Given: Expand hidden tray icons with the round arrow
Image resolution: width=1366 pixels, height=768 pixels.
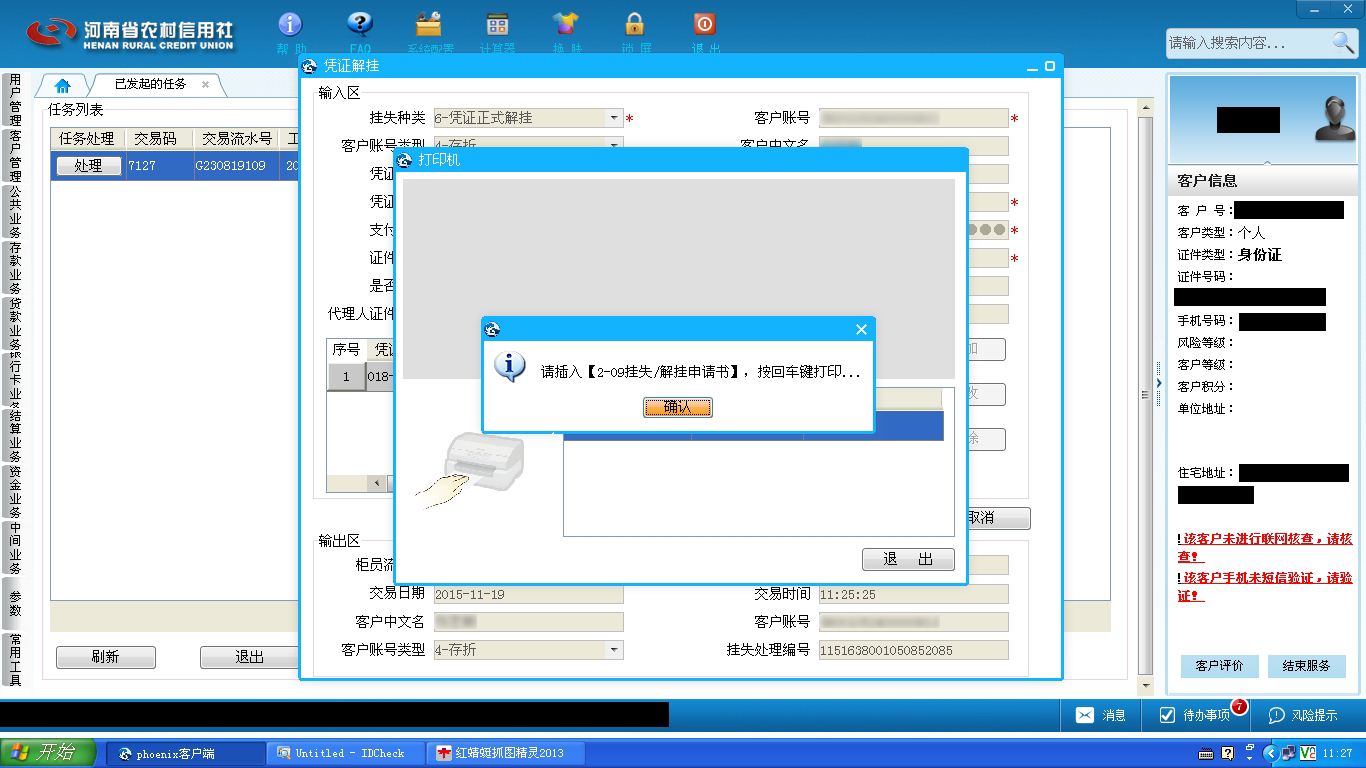Looking at the screenshot, I should (x=1271, y=753).
